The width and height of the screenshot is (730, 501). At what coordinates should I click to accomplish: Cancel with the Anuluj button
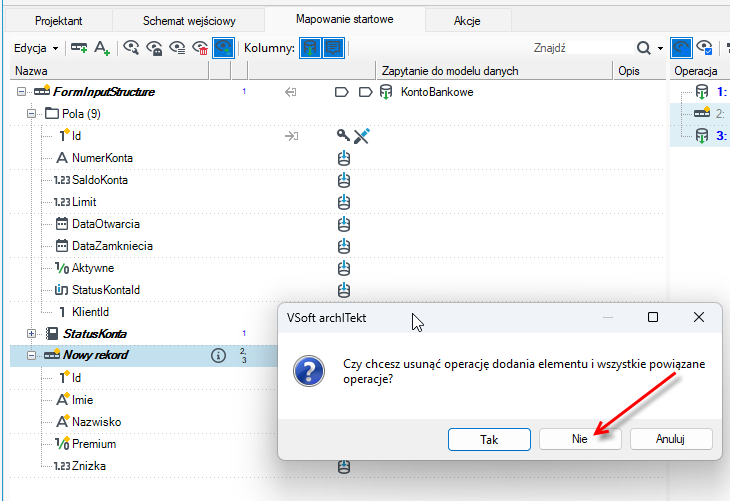(x=671, y=439)
